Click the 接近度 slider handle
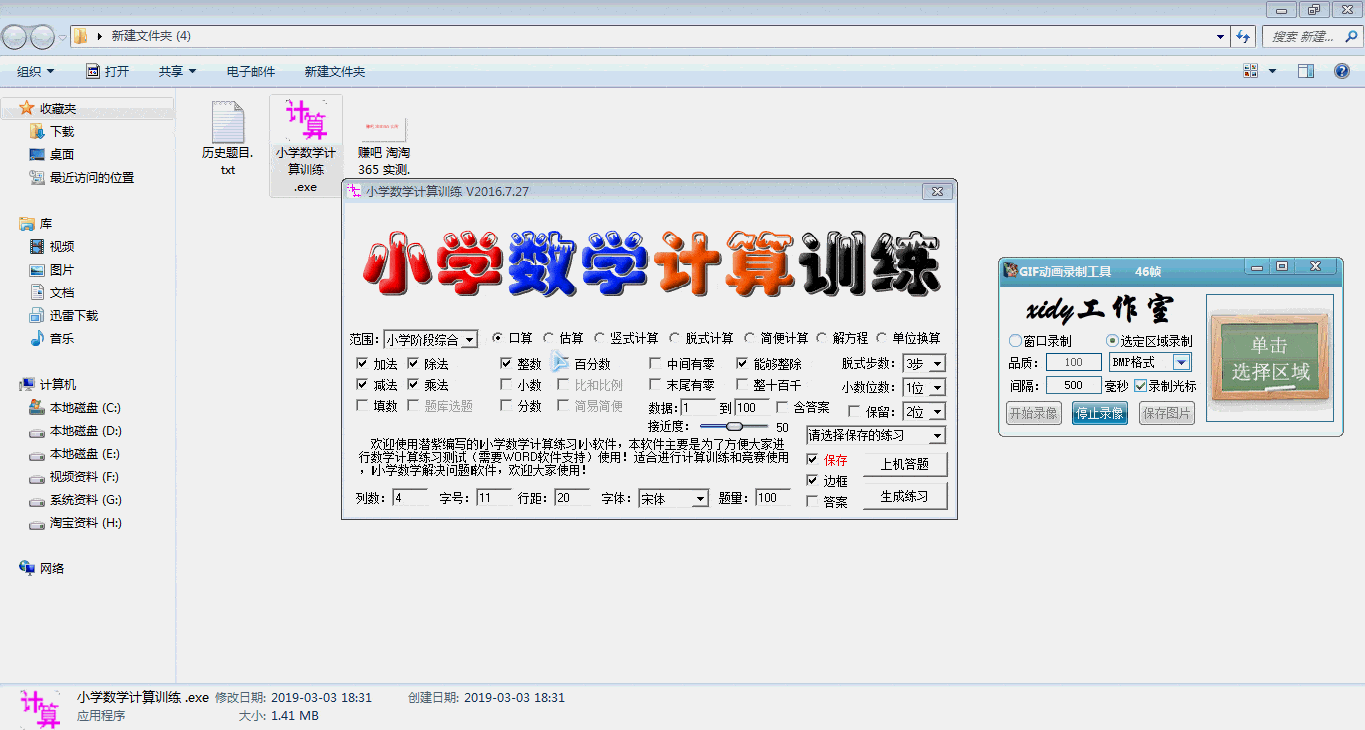 (x=735, y=427)
